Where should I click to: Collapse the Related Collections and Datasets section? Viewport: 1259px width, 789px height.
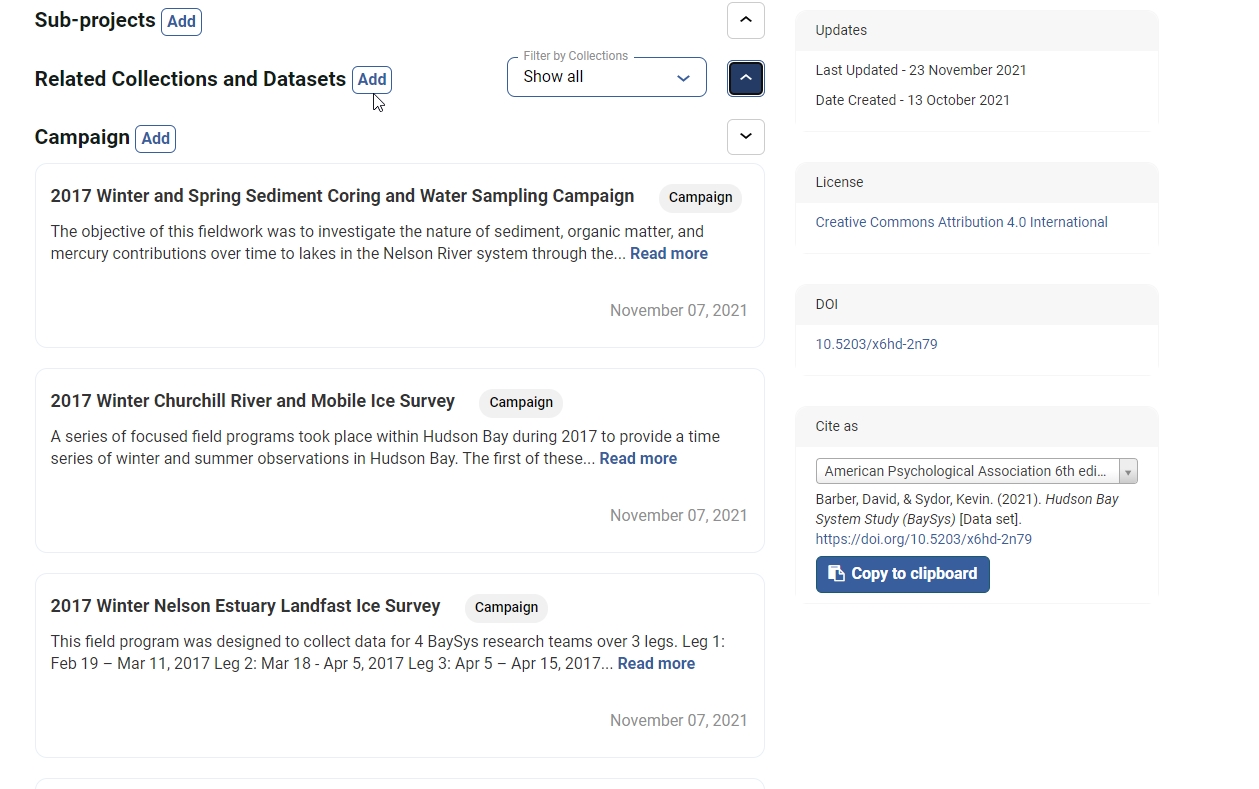coord(745,79)
